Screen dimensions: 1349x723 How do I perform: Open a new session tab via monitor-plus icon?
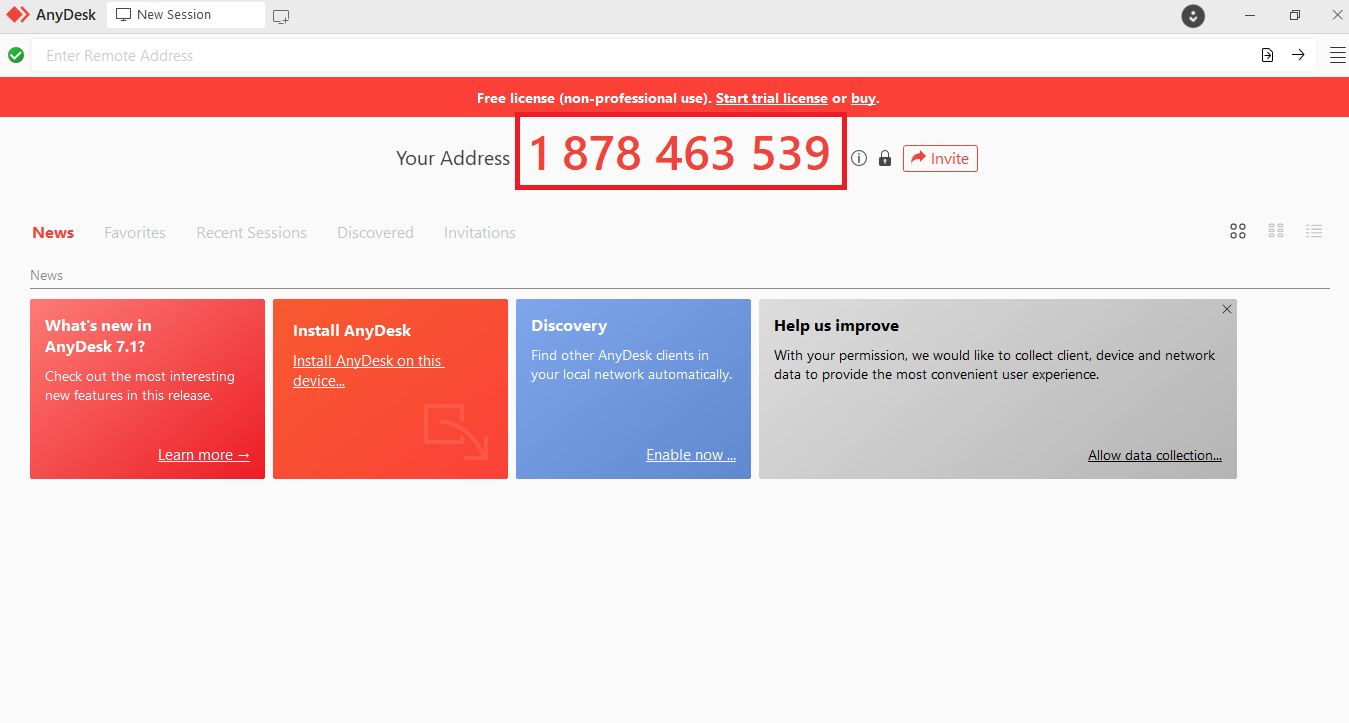[x=281, y=16]
